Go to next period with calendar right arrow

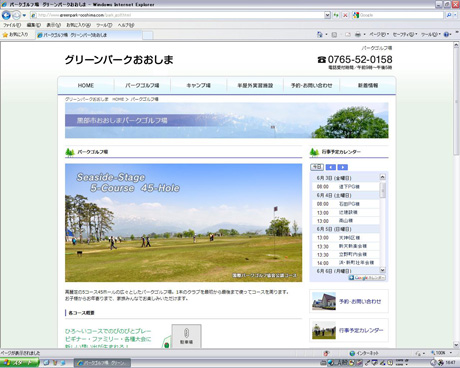pos(342,167)
